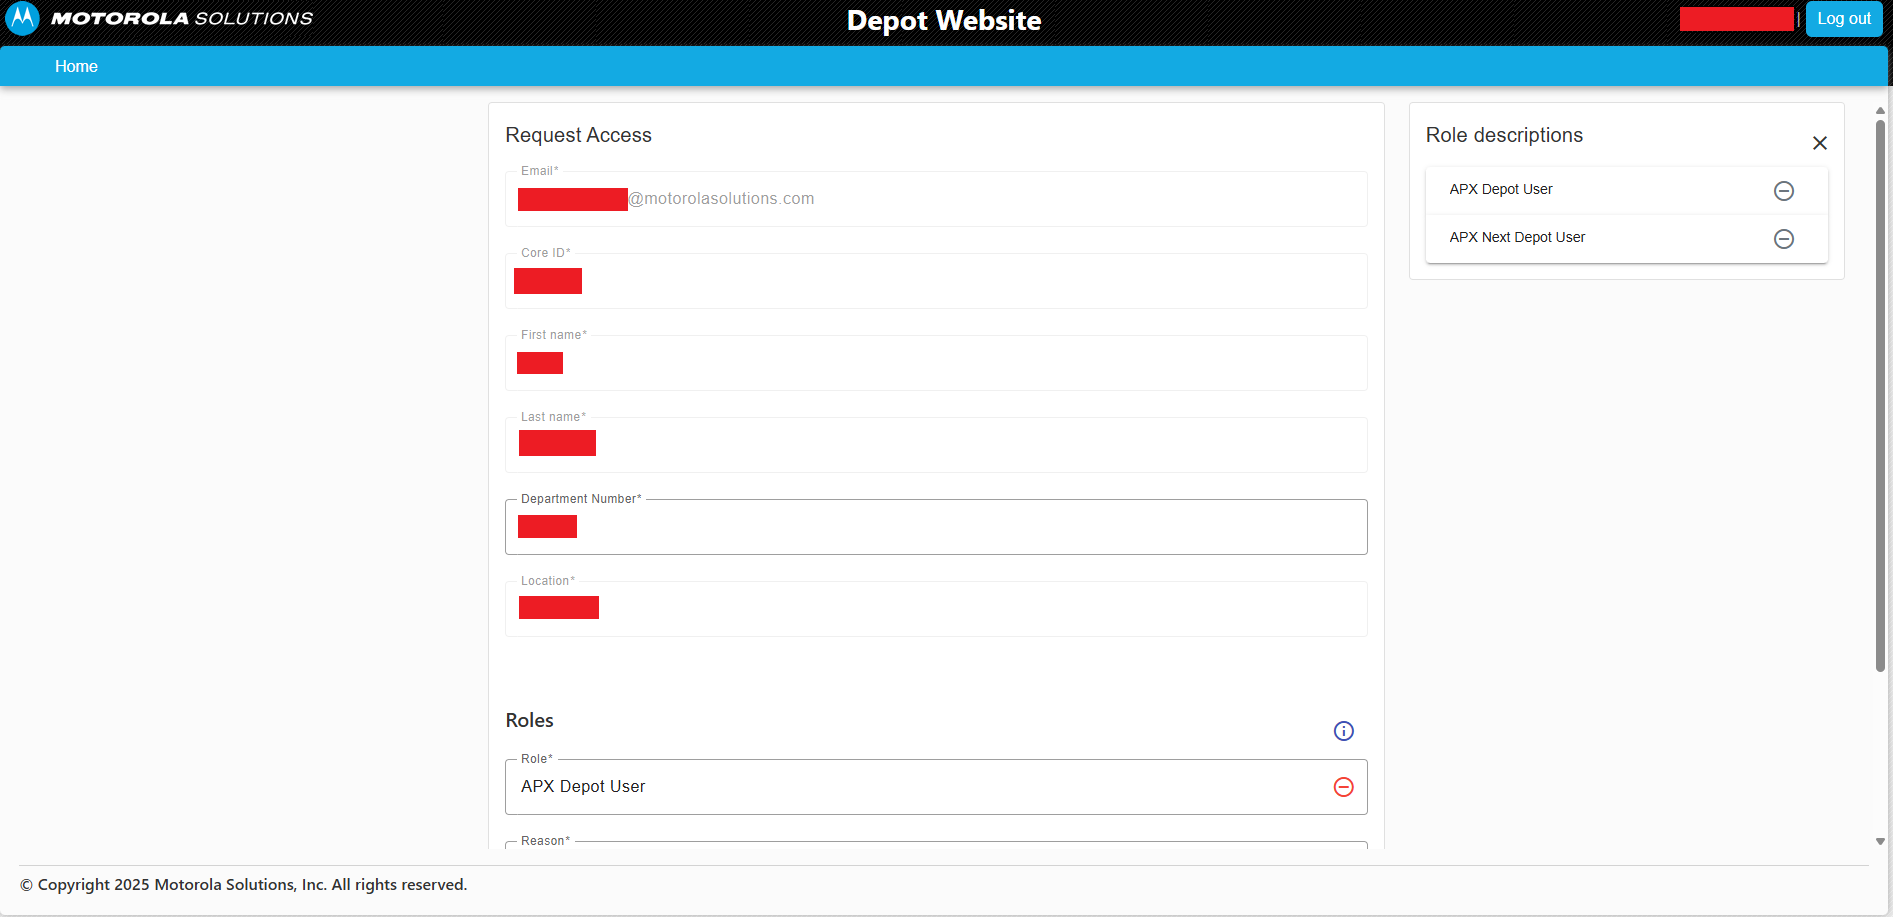Collapse the APX Depot User description
This screenshot has width=1893, height=917.
[x=1783, y=191]
